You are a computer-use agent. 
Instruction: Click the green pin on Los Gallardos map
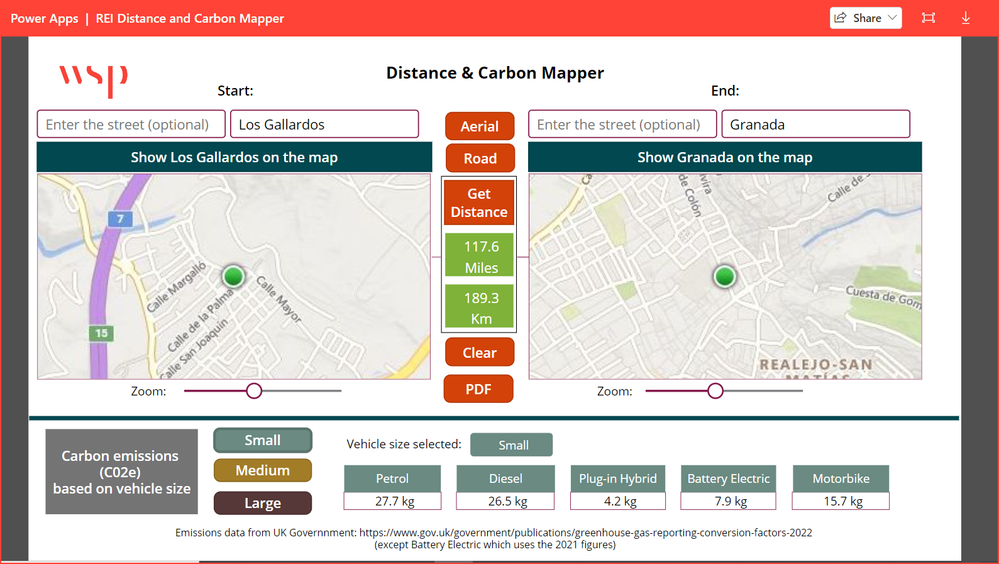[234, 277]
